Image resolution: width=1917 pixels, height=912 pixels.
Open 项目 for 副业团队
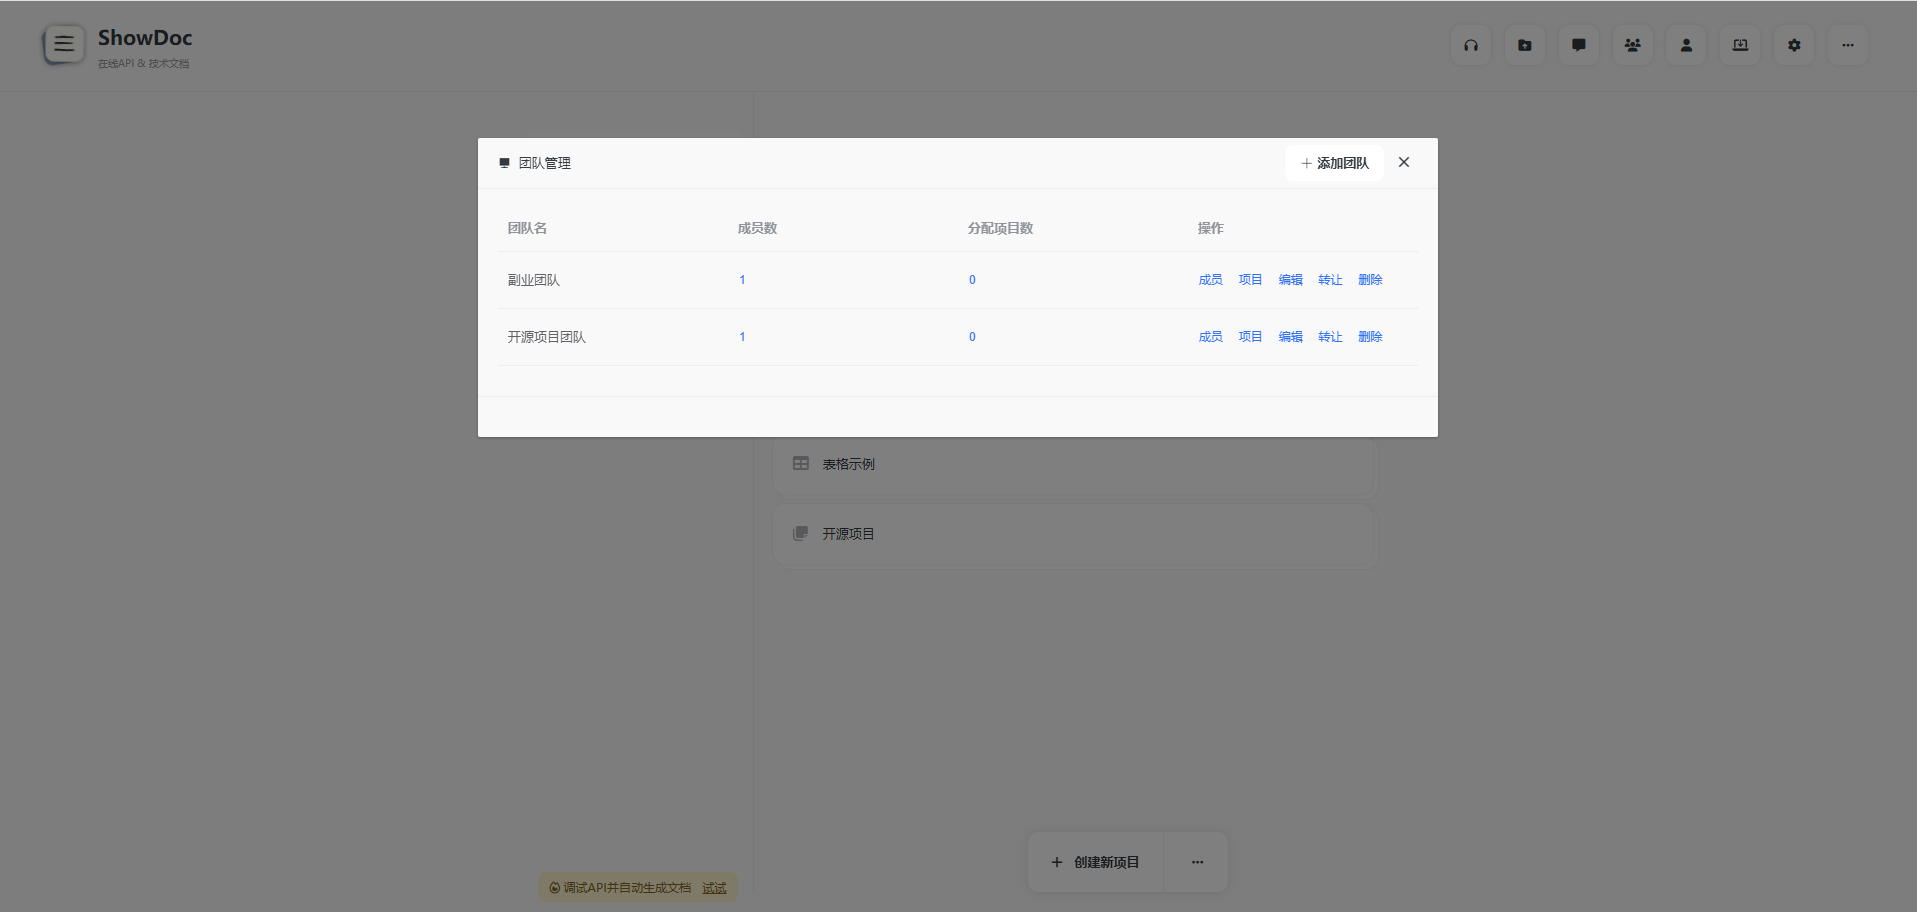click(x=1250, y=280)
